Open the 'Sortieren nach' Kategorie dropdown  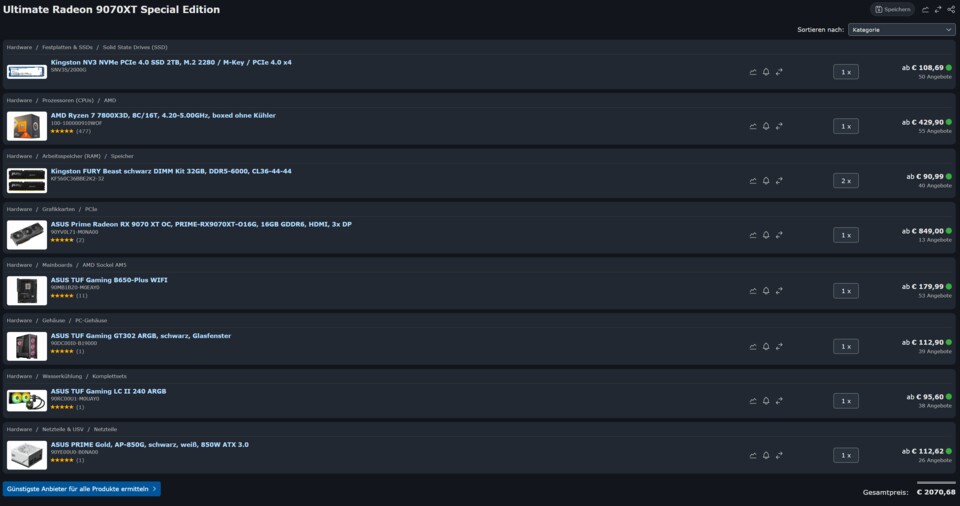(901, 30)
